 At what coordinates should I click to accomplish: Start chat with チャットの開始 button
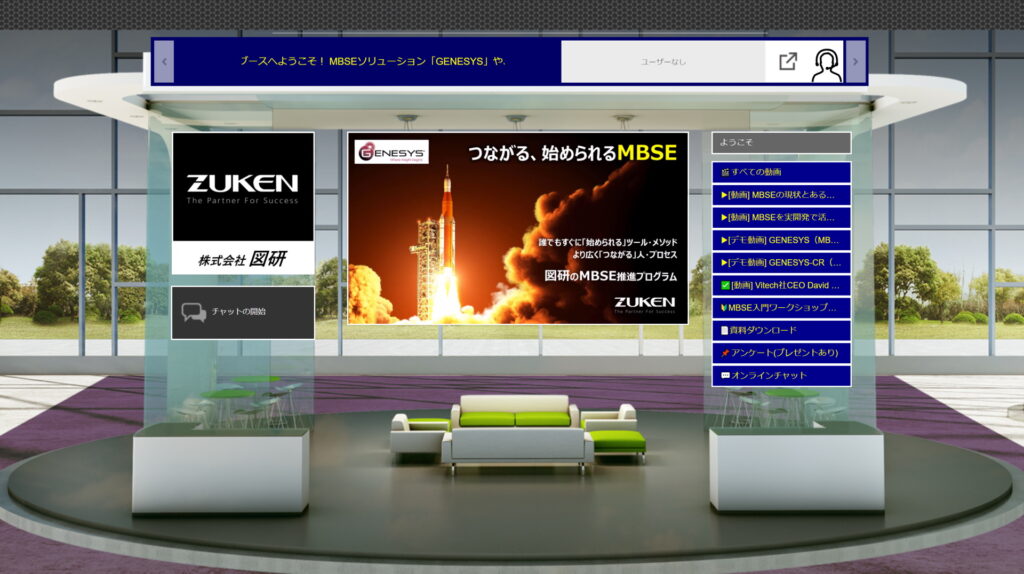[243, 312]
